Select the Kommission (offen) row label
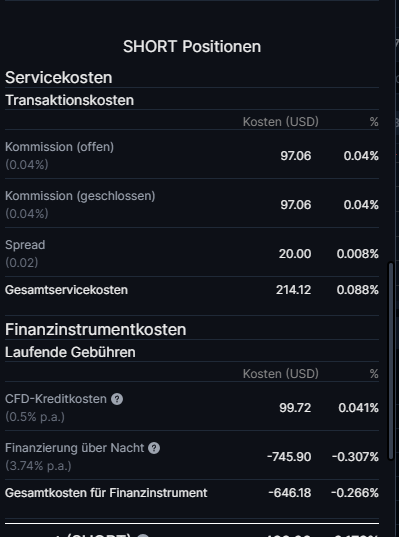 (59, 147)
